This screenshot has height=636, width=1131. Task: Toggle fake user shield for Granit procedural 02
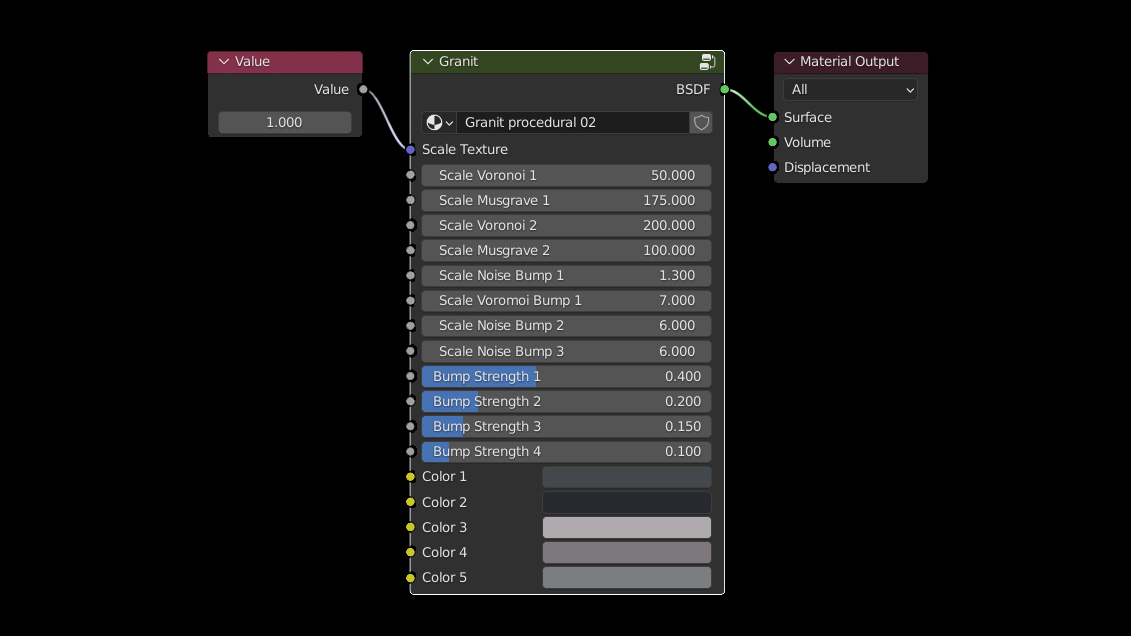[701, 123]
